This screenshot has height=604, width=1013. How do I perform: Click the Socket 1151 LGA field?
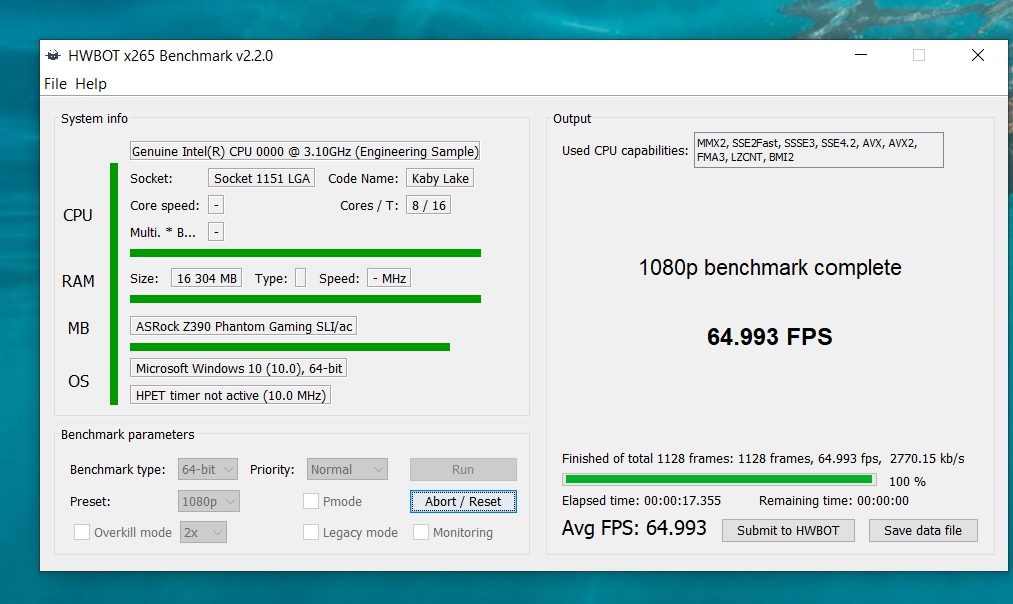pos(262,178)
